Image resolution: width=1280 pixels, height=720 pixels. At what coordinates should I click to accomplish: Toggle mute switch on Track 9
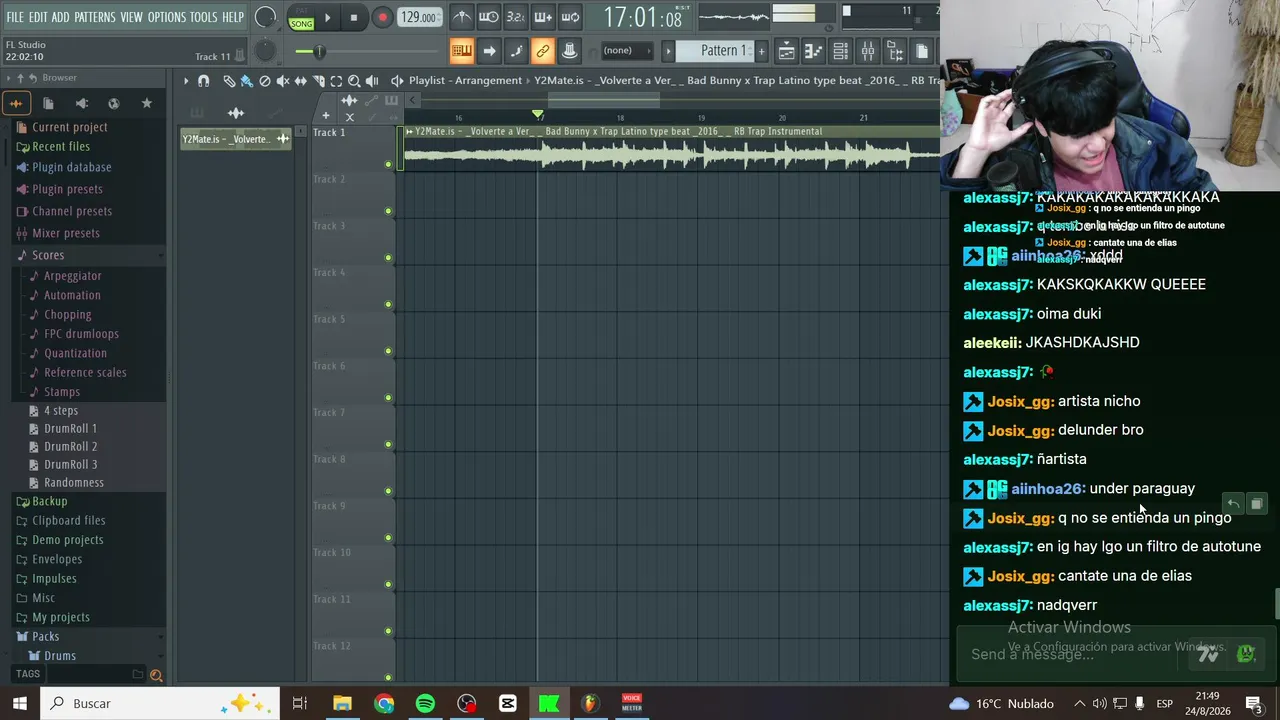pyautogui.click(x=388, y=538)
